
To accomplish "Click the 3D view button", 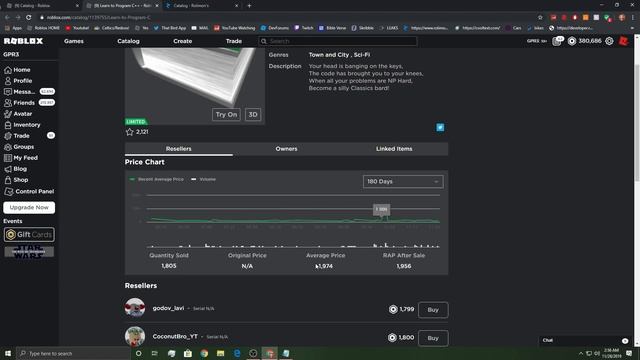I will [x=253, y=115].
